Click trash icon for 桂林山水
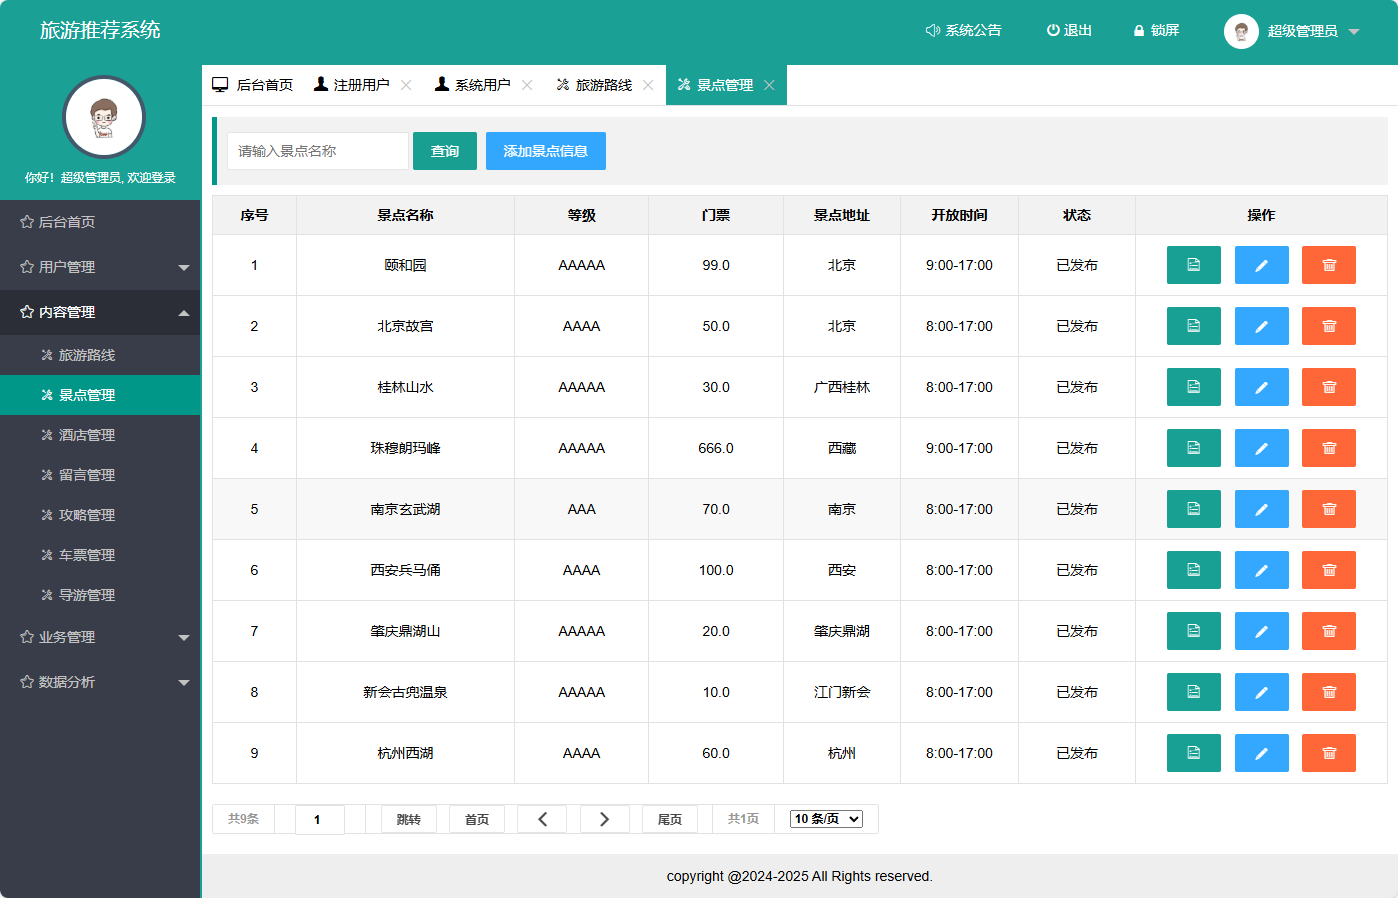 pyautogui.click(x=1329, y=387)
